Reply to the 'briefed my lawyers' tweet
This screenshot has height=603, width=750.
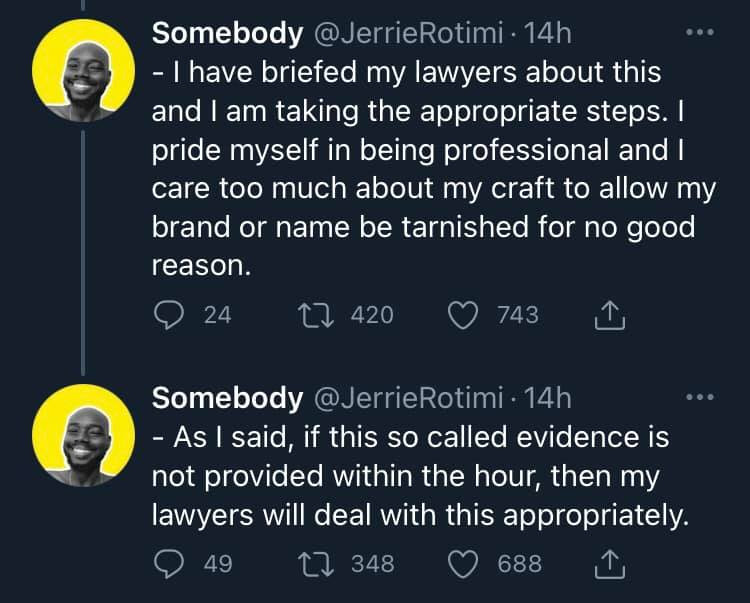(x=168, y=316)
